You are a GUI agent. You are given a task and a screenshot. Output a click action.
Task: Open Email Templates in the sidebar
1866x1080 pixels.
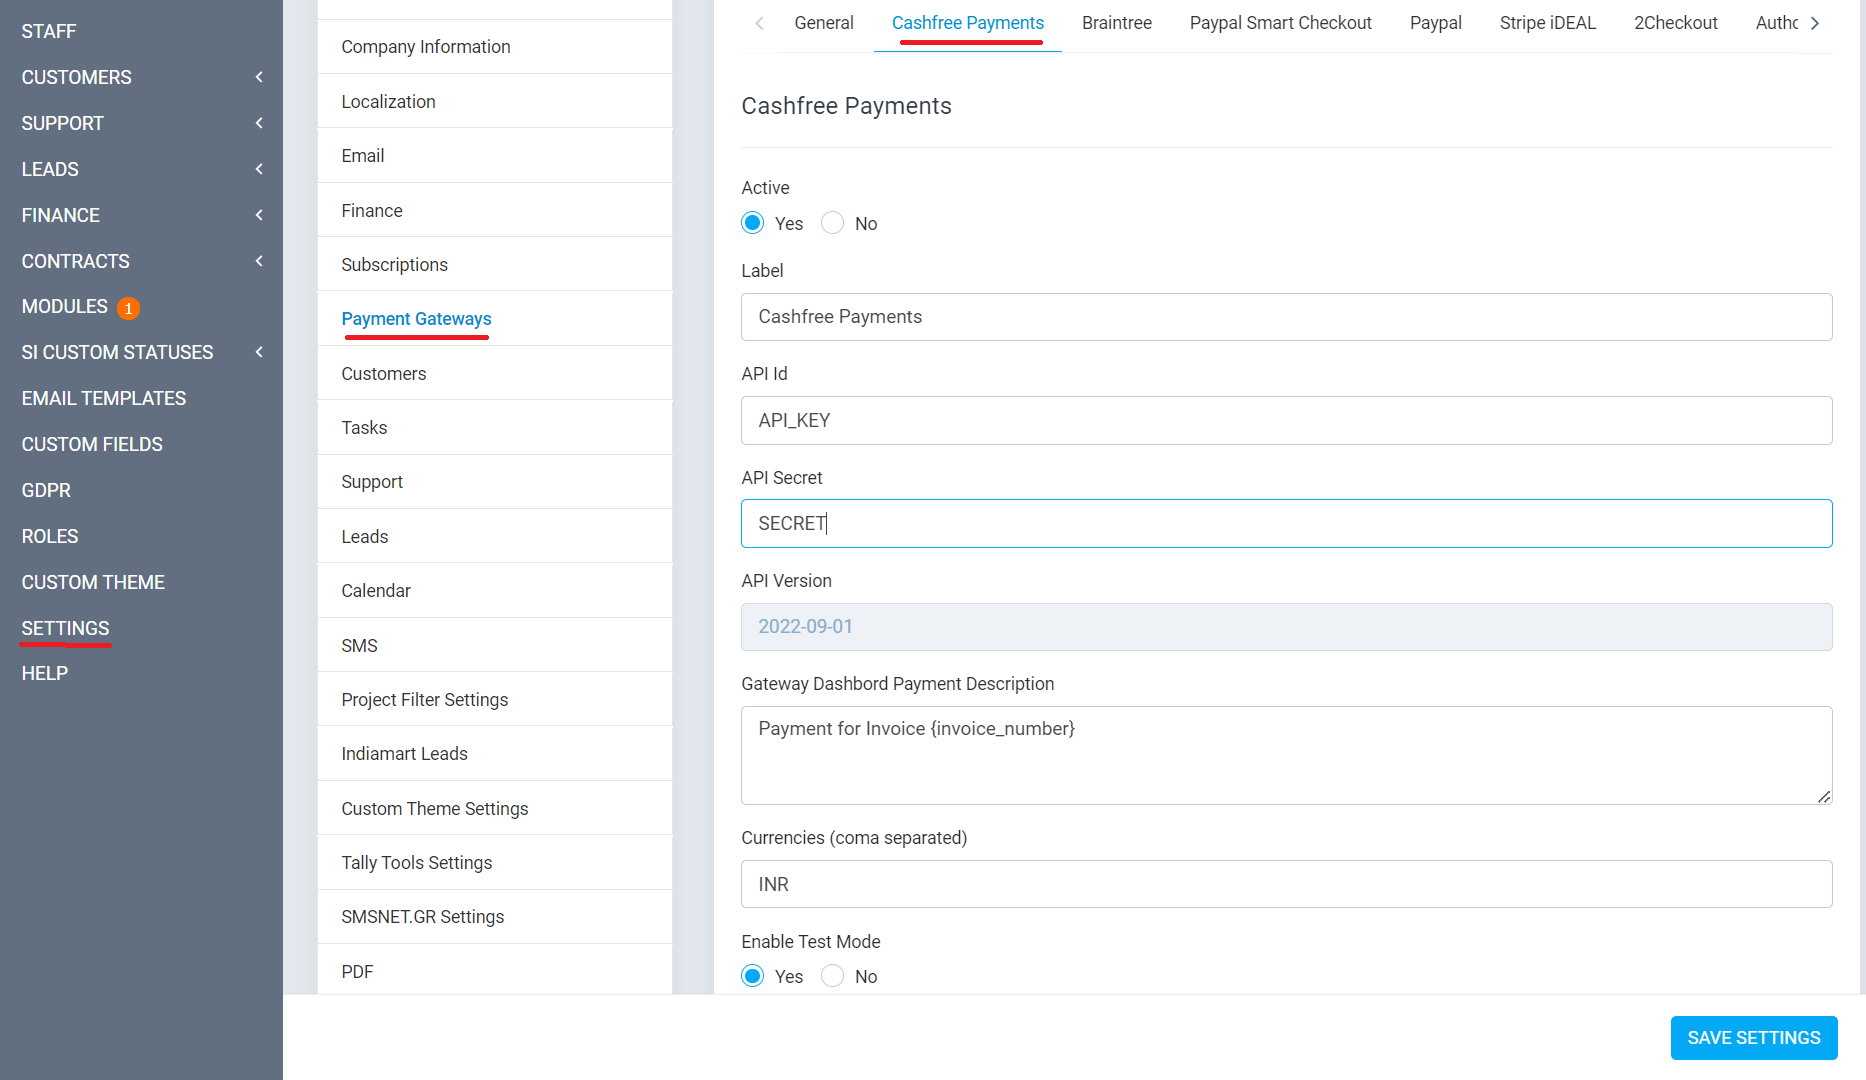click(104, 398)
